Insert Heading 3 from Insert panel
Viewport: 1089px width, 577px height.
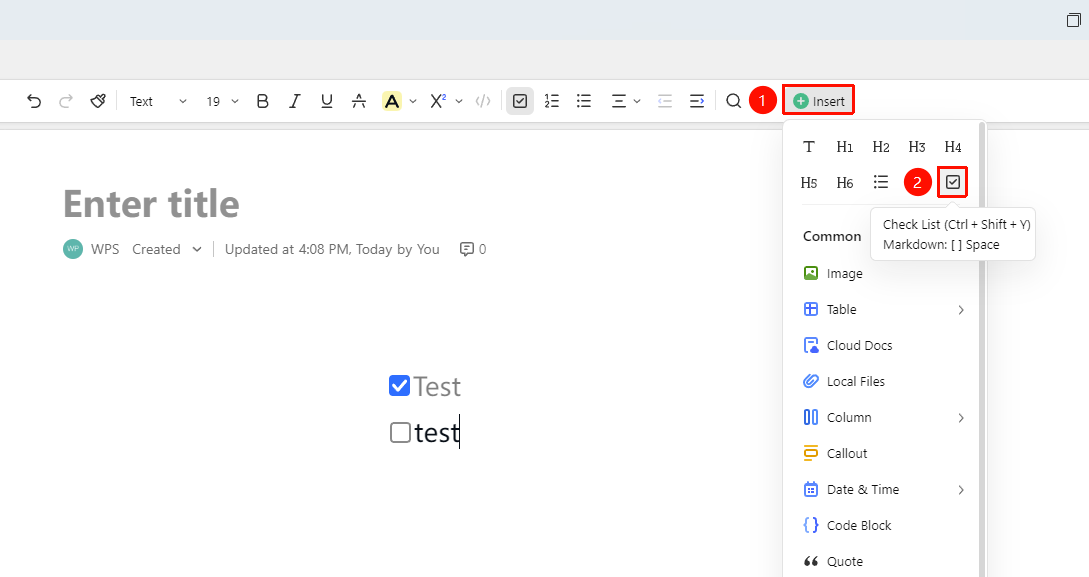coord(917,147)
